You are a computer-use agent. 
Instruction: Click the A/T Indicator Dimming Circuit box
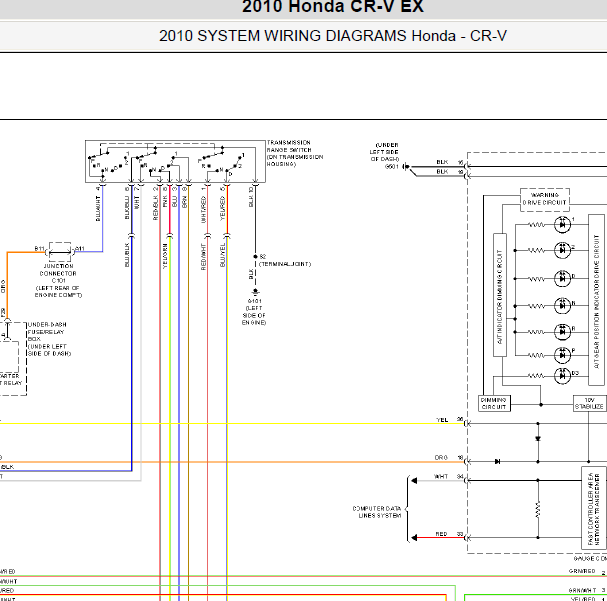coord(500,295)
